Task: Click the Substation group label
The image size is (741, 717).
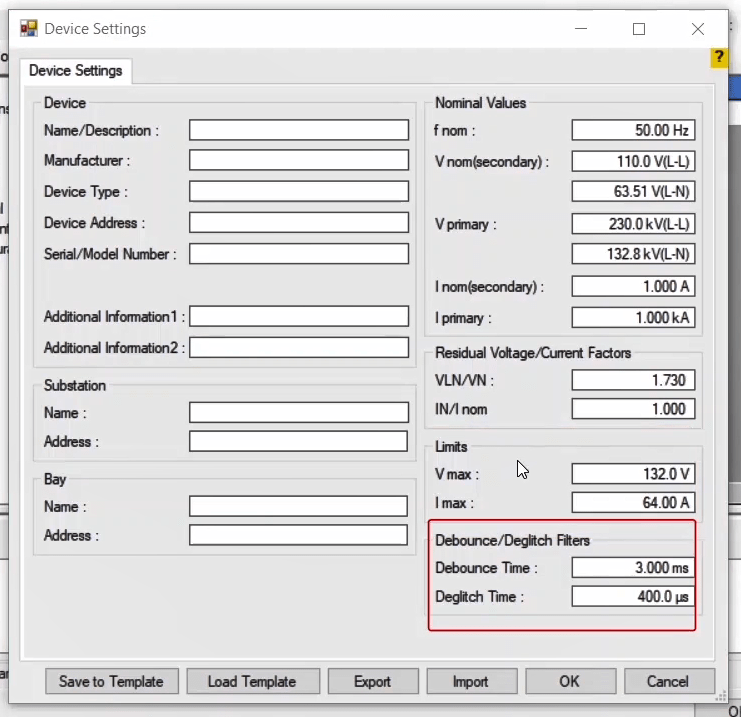Action: 75,385
